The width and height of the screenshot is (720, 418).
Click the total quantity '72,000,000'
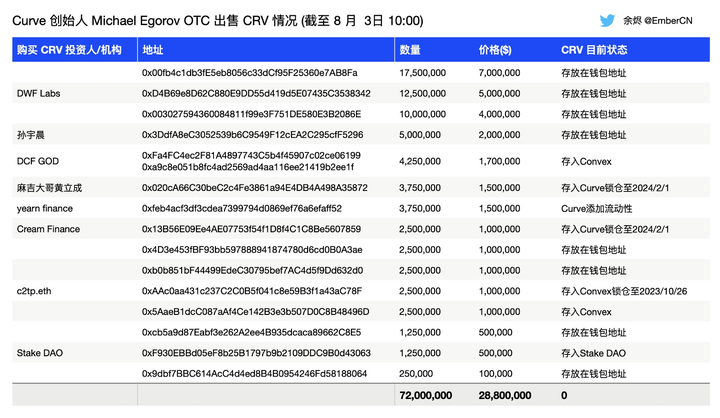426,395
